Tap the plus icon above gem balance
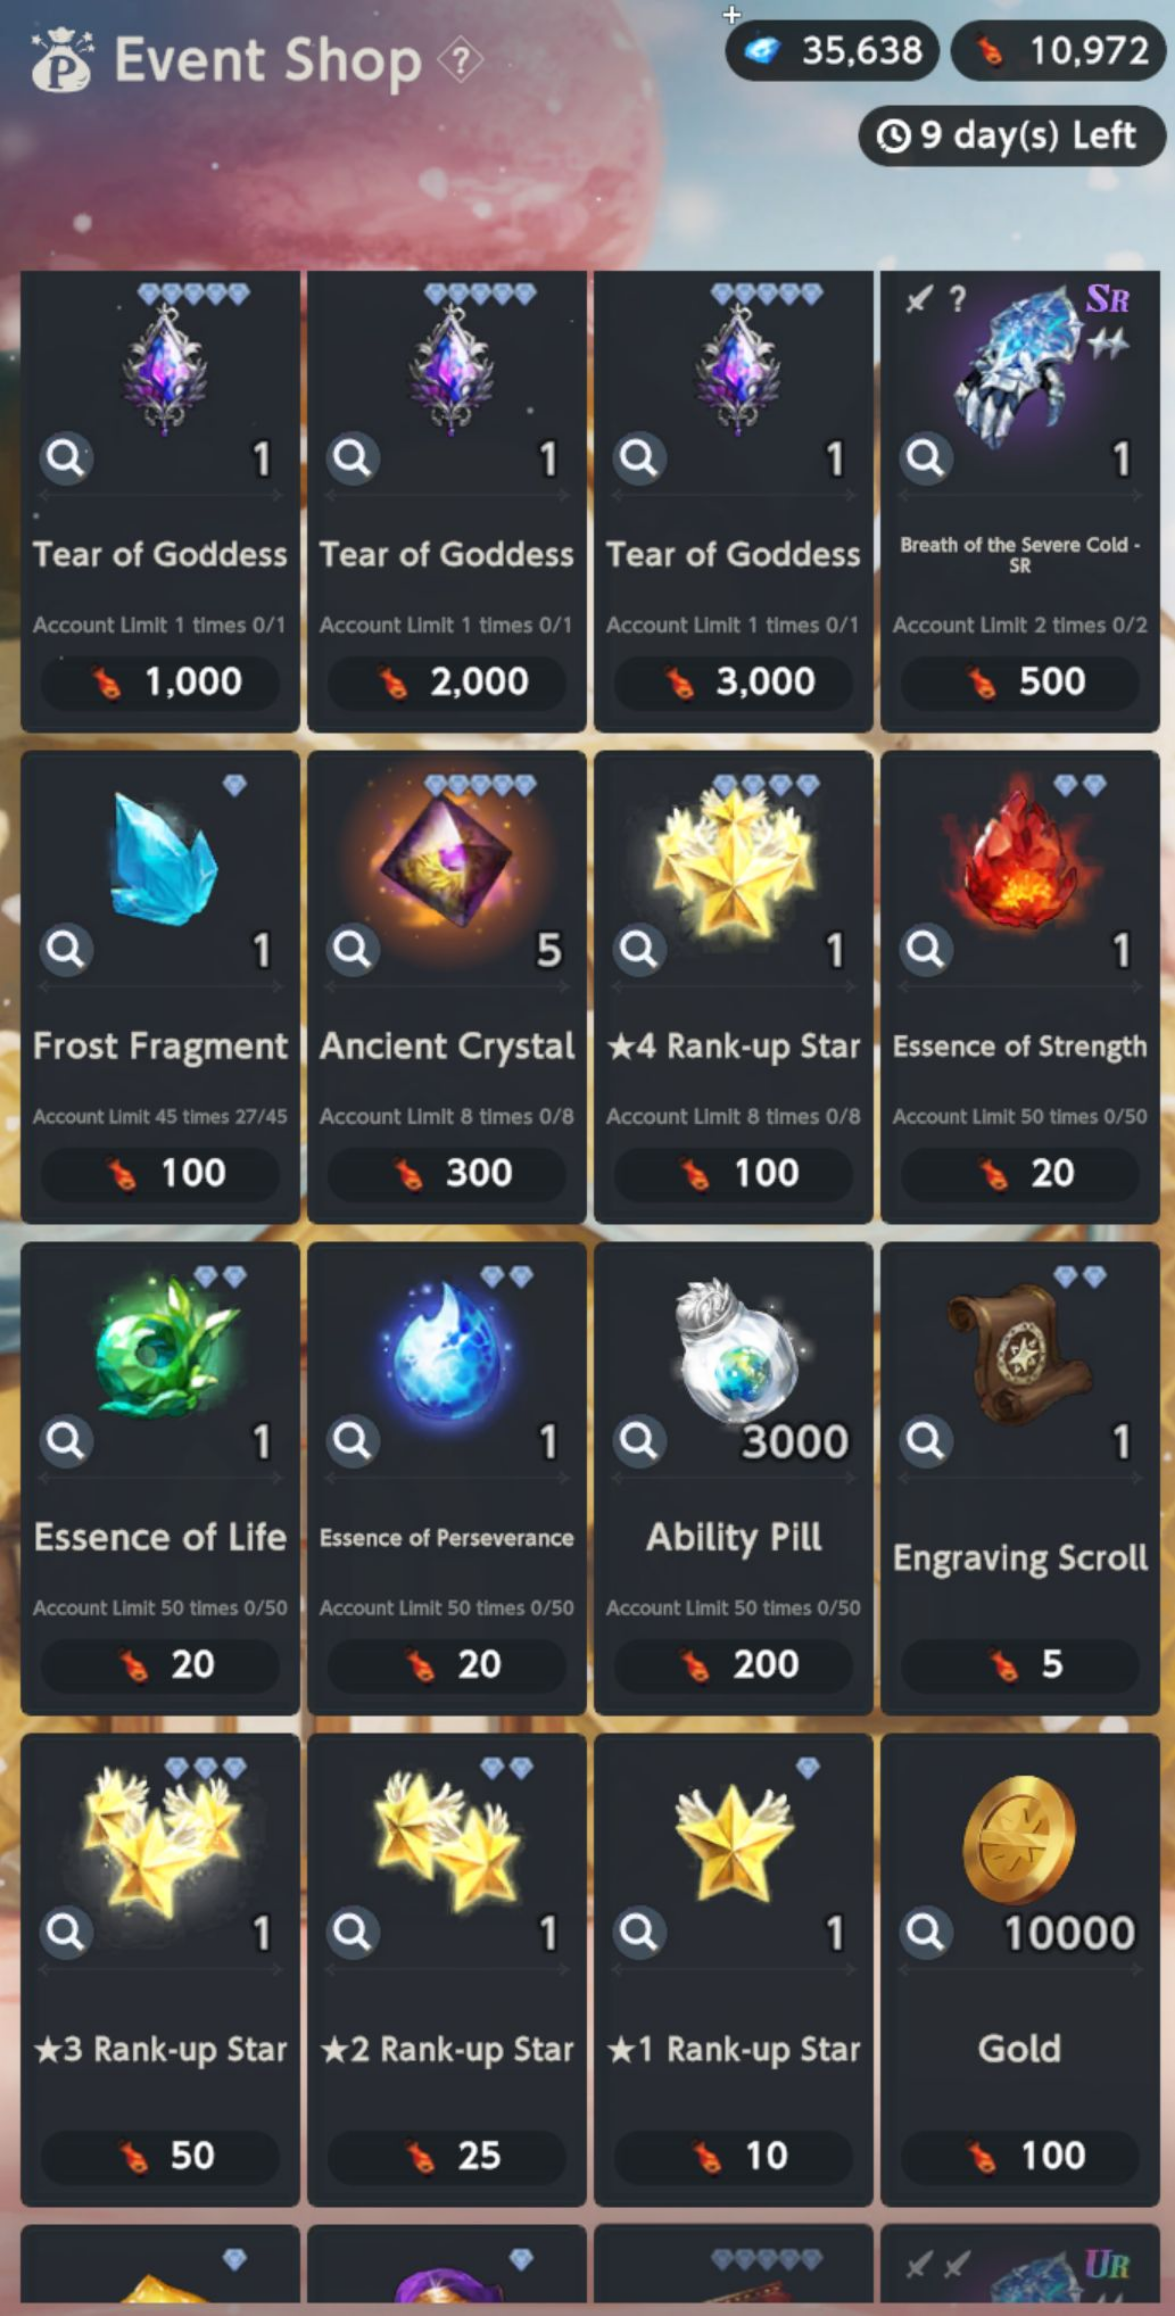Screen dimensions: 1175x2316 pyautogui.click(x=732, y=14)
